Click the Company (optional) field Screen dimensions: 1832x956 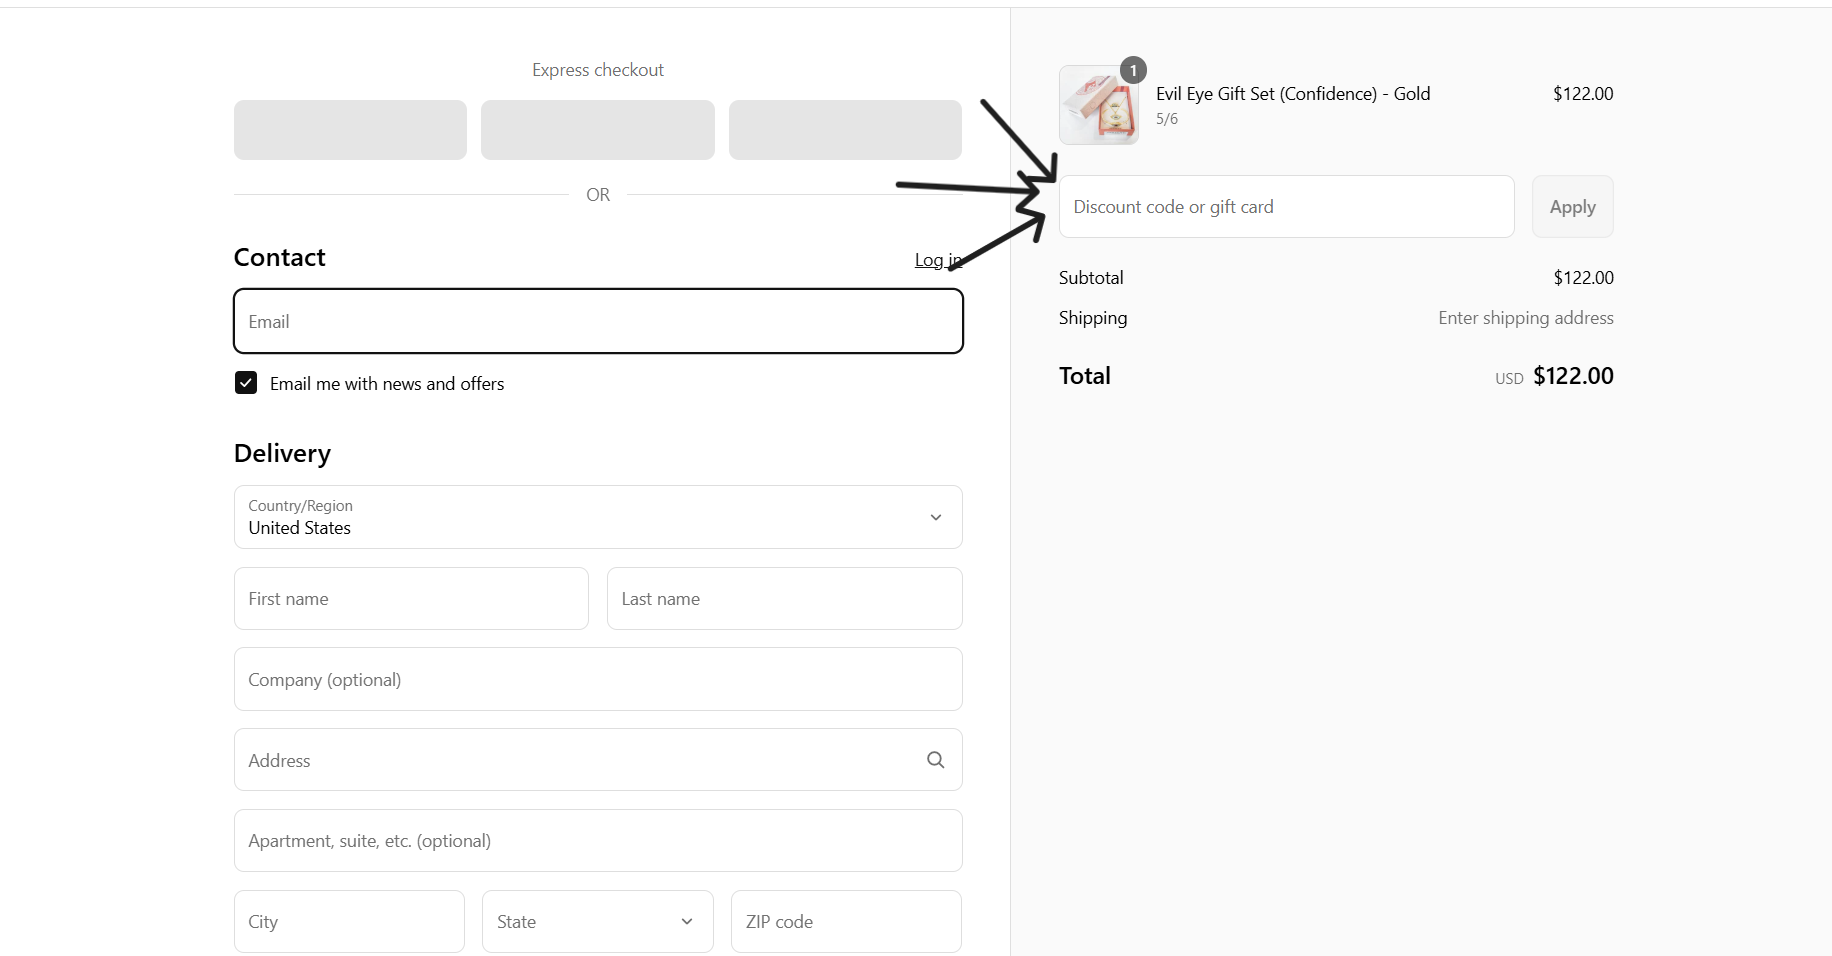597,679
